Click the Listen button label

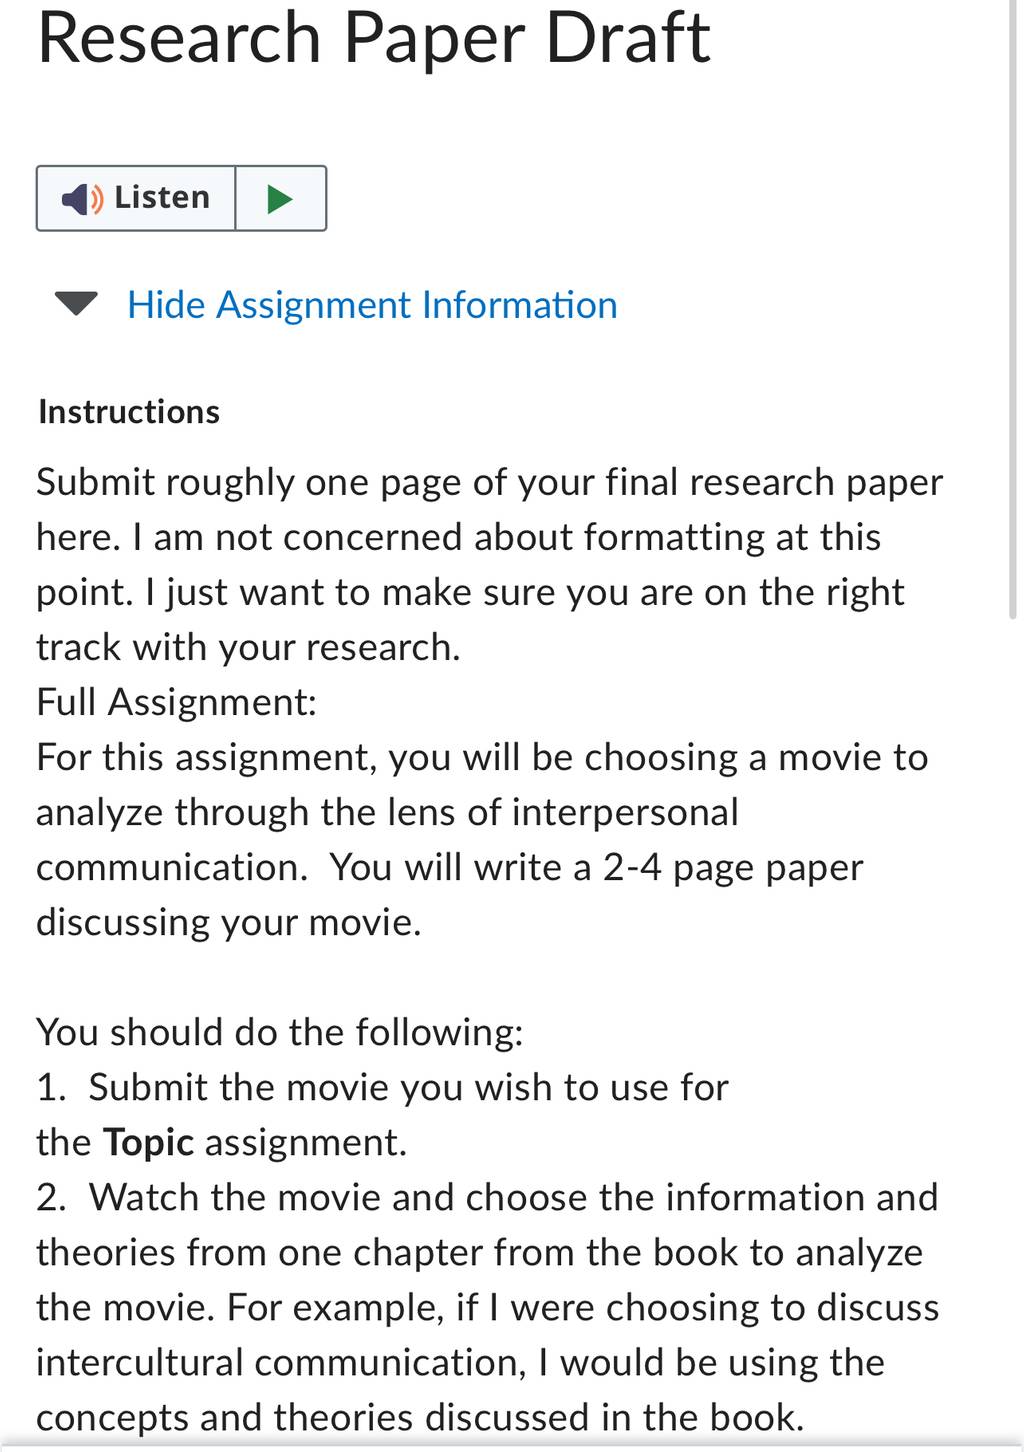[x=162, y=197]
